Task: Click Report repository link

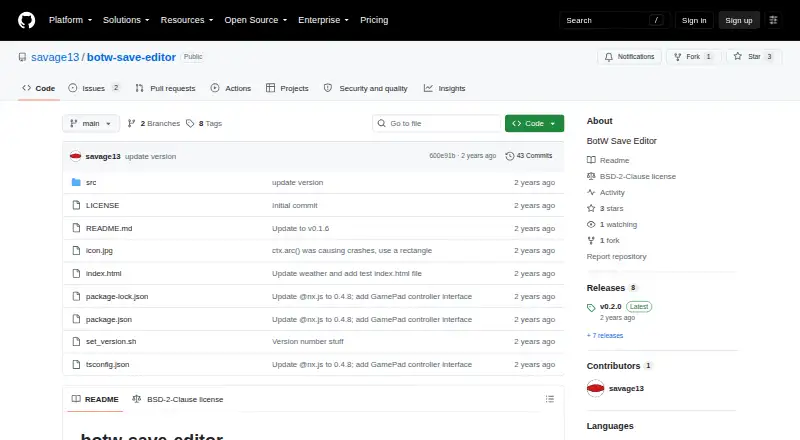Action: point(616,256)
